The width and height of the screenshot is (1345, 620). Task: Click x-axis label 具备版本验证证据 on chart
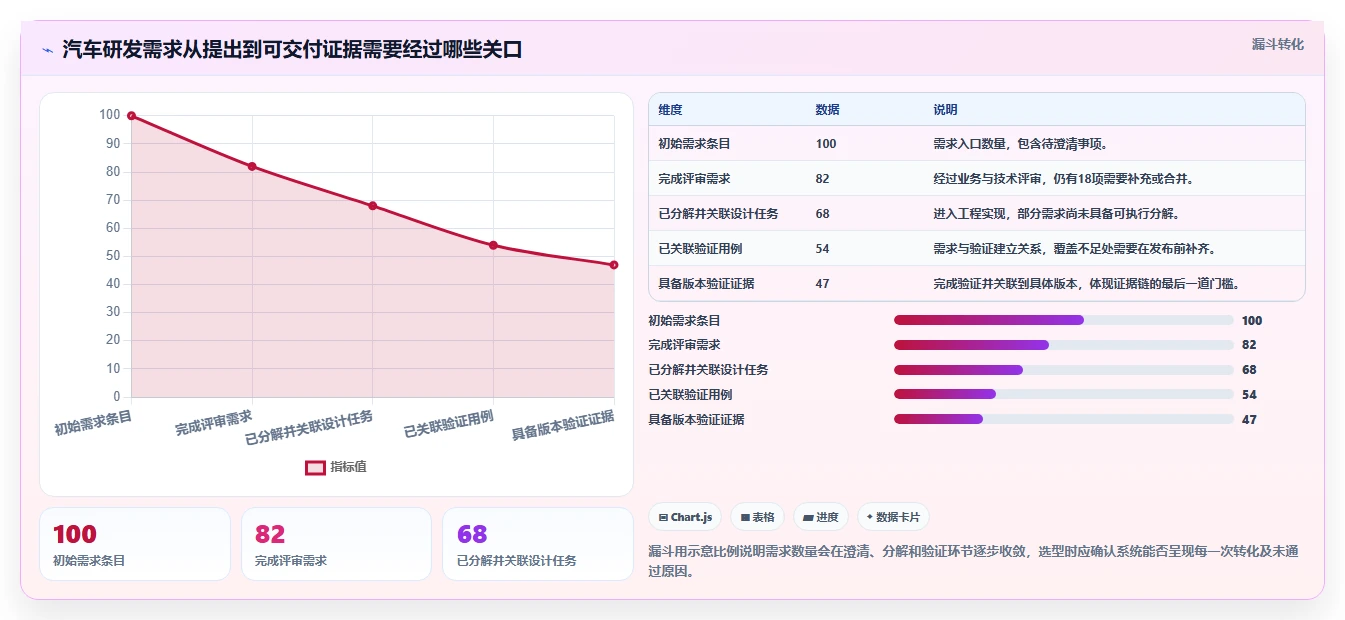coord(563,425)
